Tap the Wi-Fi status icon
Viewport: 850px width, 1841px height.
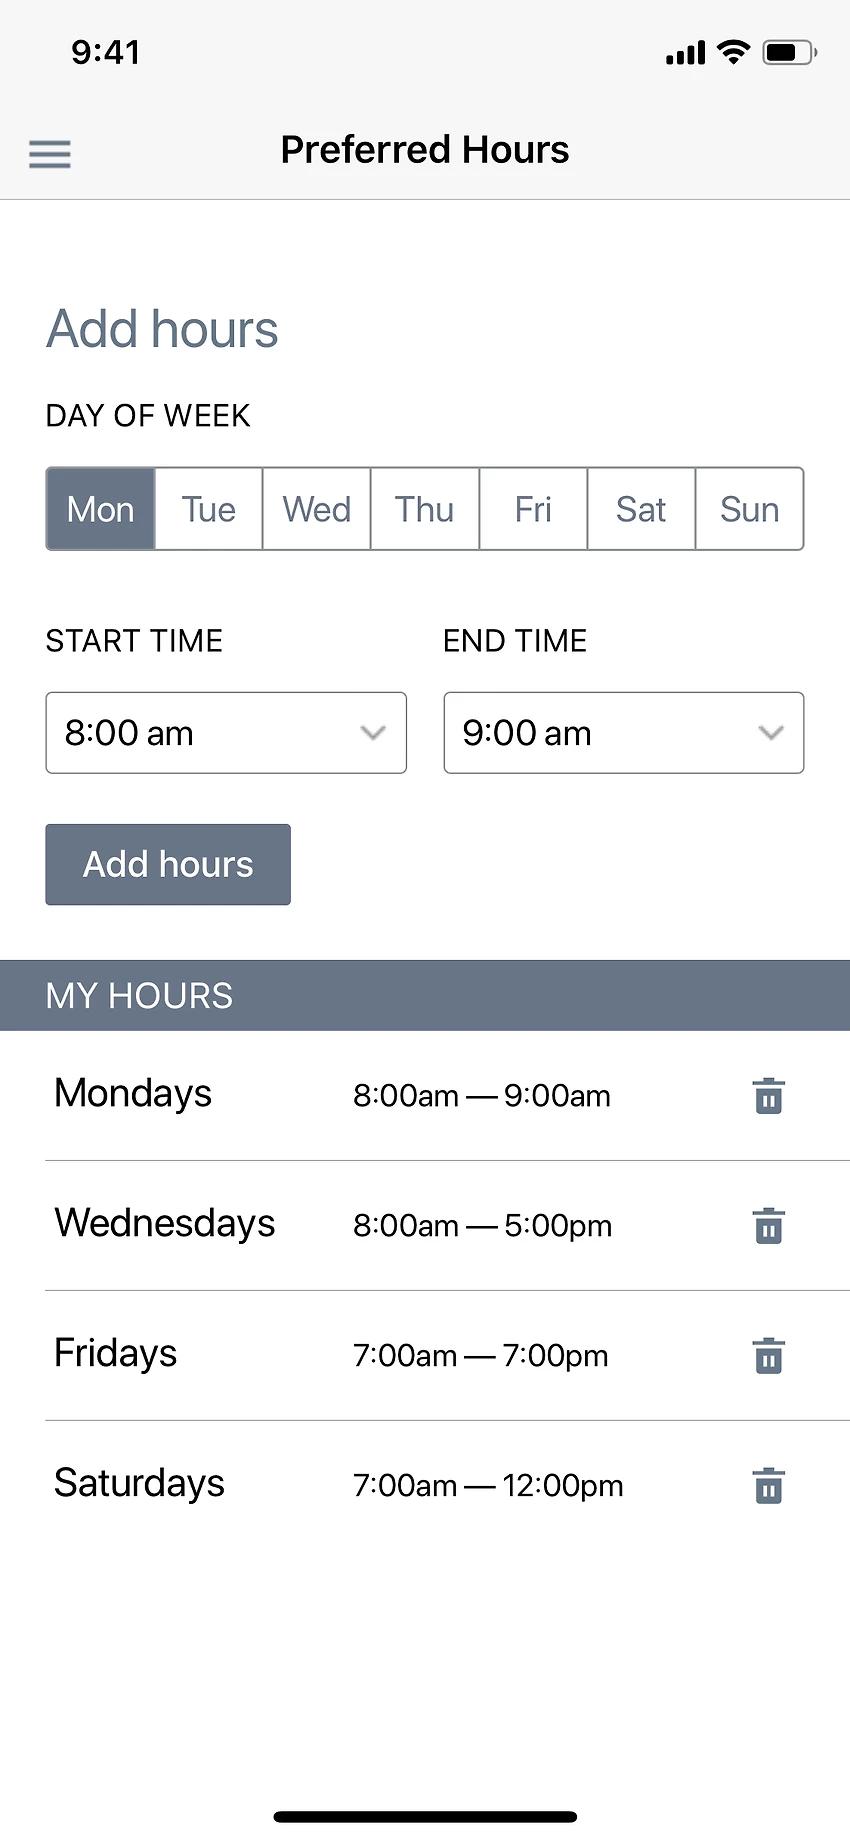click(734, 52)
